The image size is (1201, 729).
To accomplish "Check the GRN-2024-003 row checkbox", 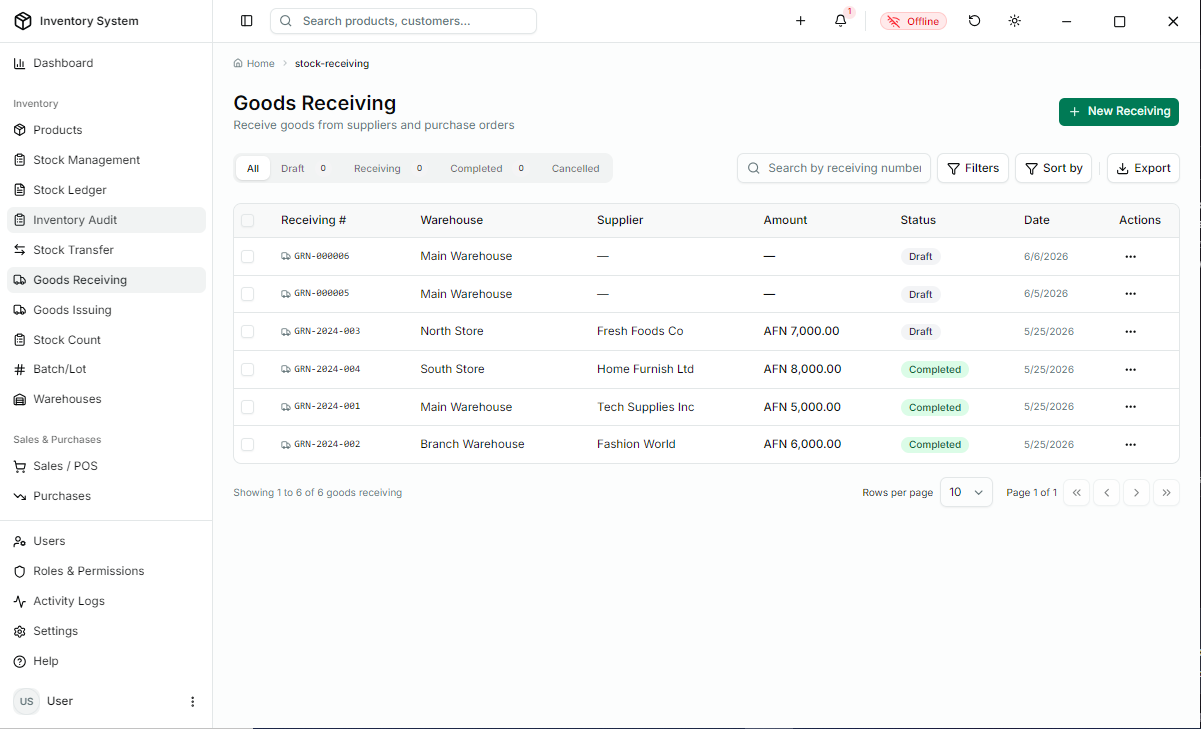I will click(248, 331).
